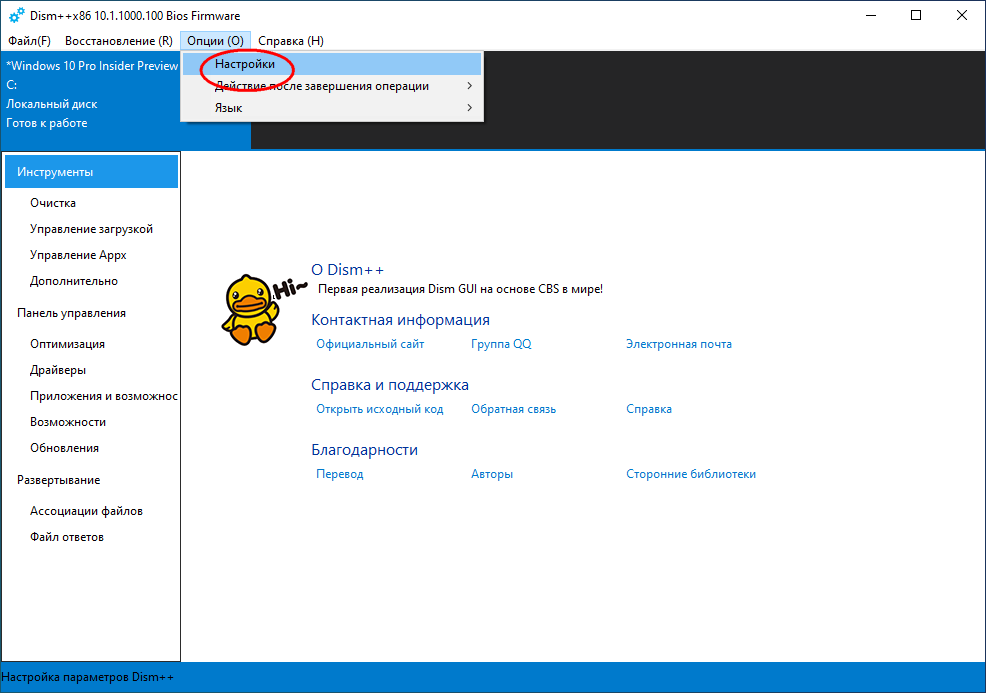Open the Сторонние библиотеки link

[x=690, y=474]
